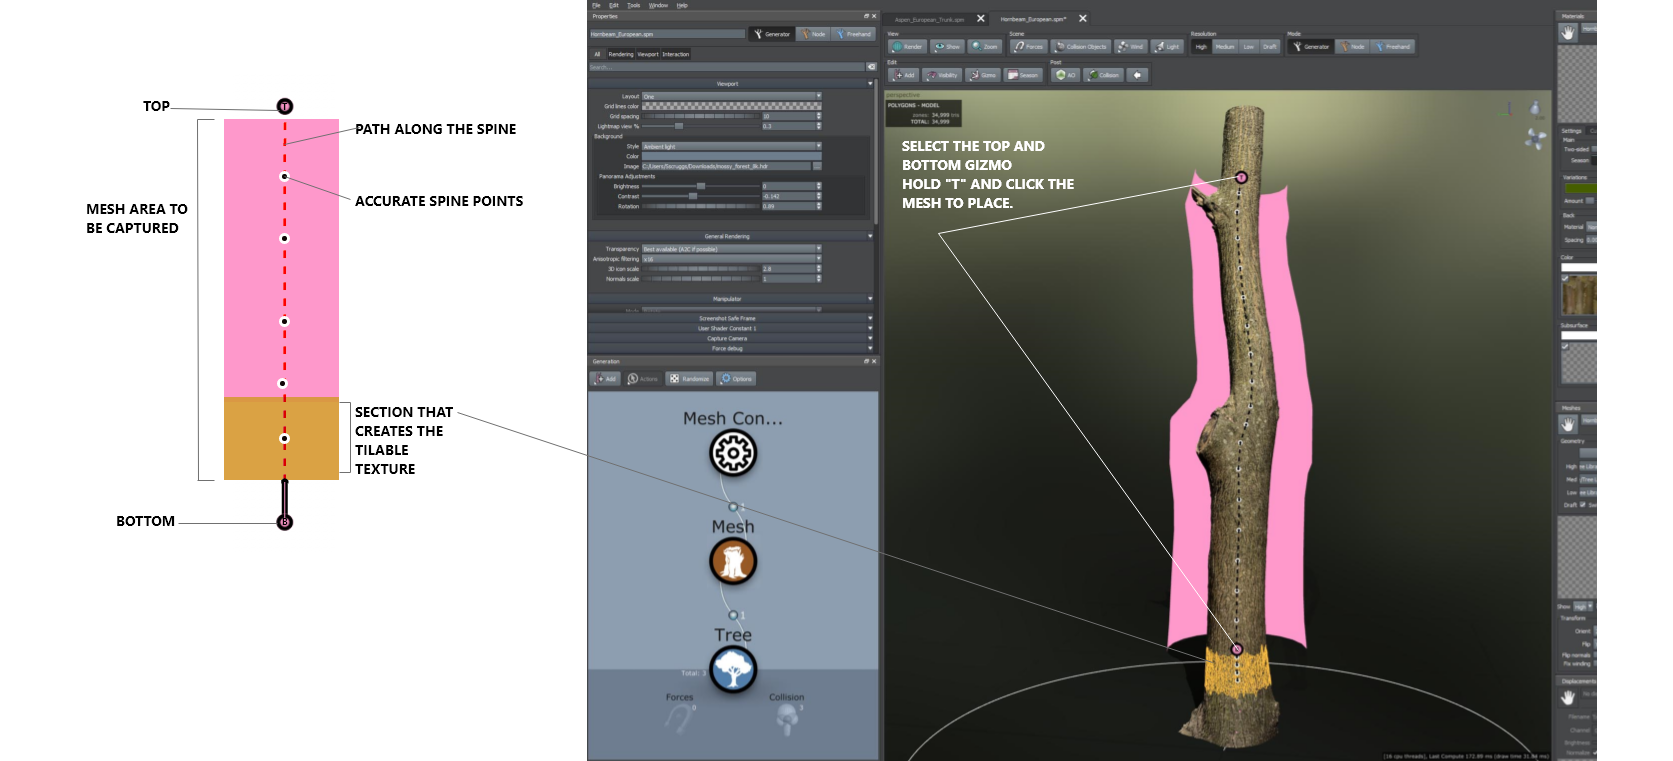Viewport: 1673px width, 761px height.
Task: Expand the Screenshot Safe Frame section
Action: click(x=731, y=318)
